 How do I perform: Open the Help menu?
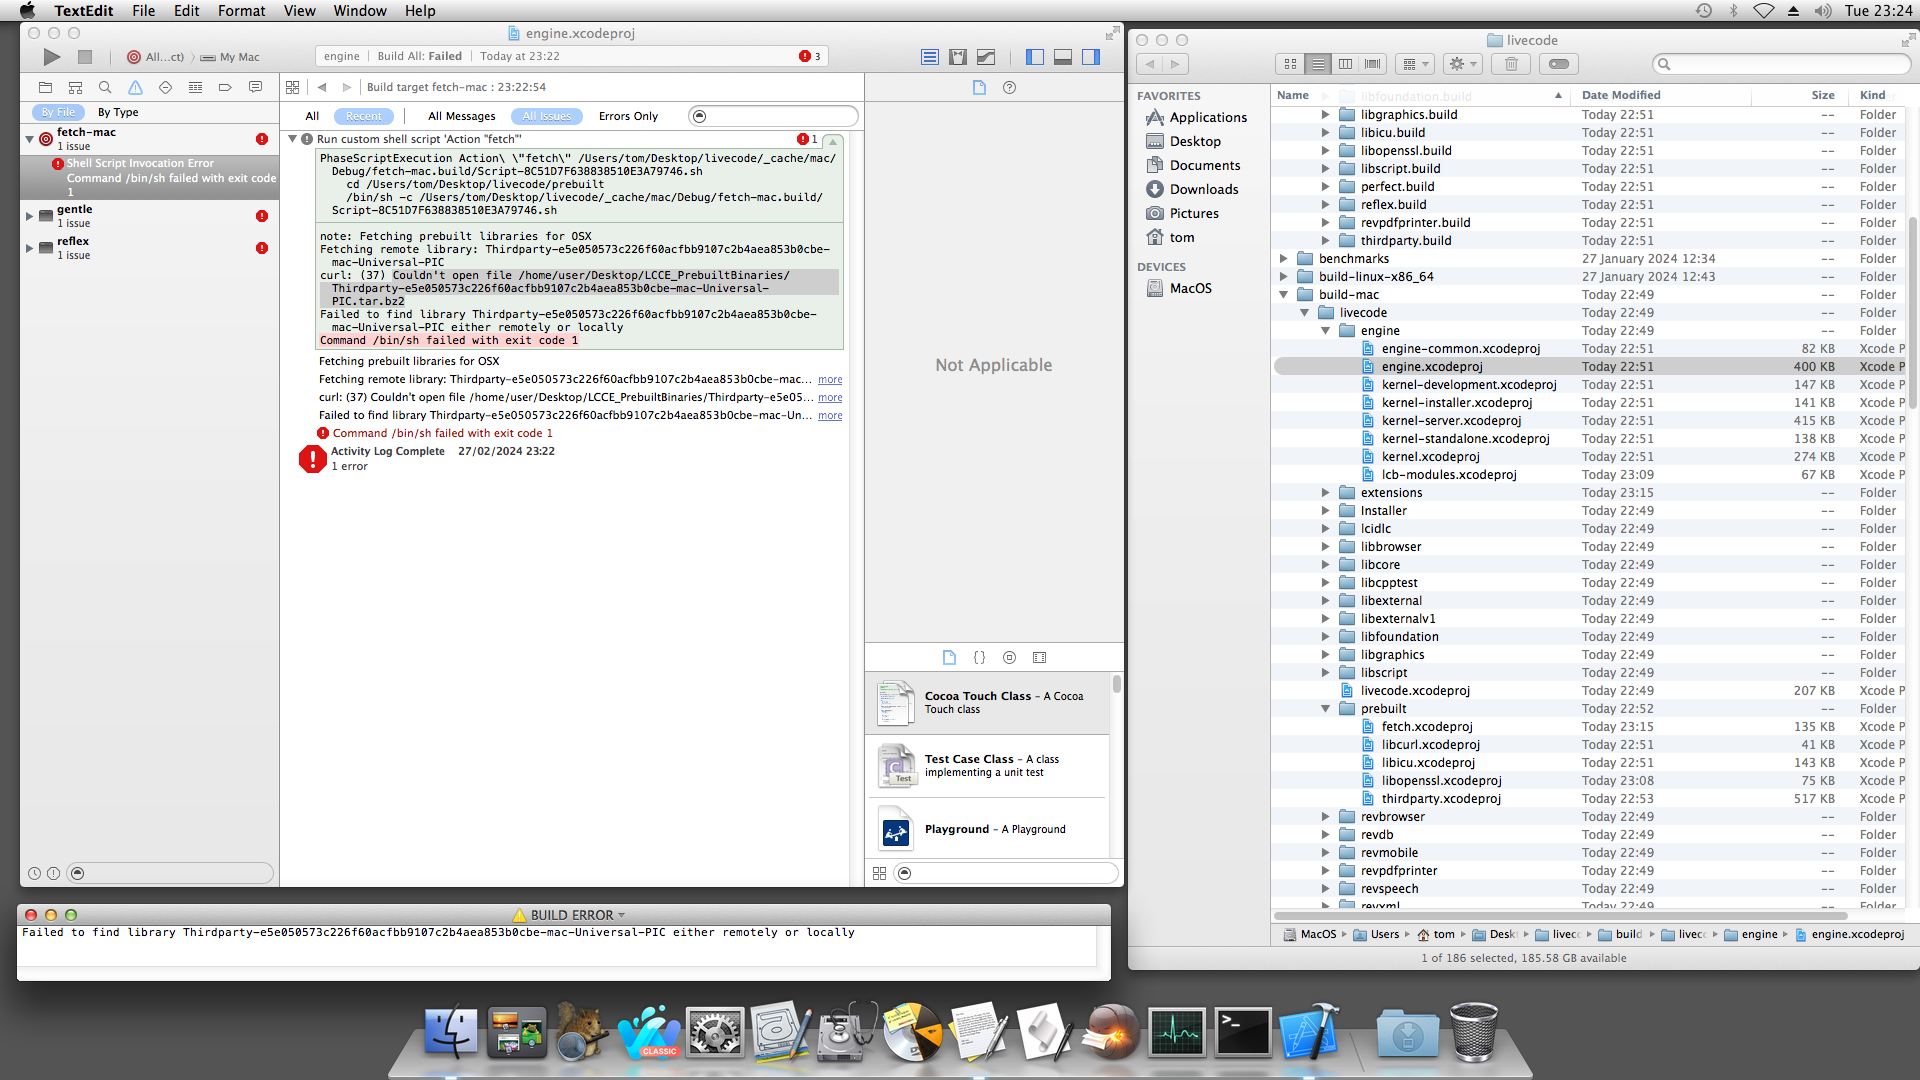point(420,11)
